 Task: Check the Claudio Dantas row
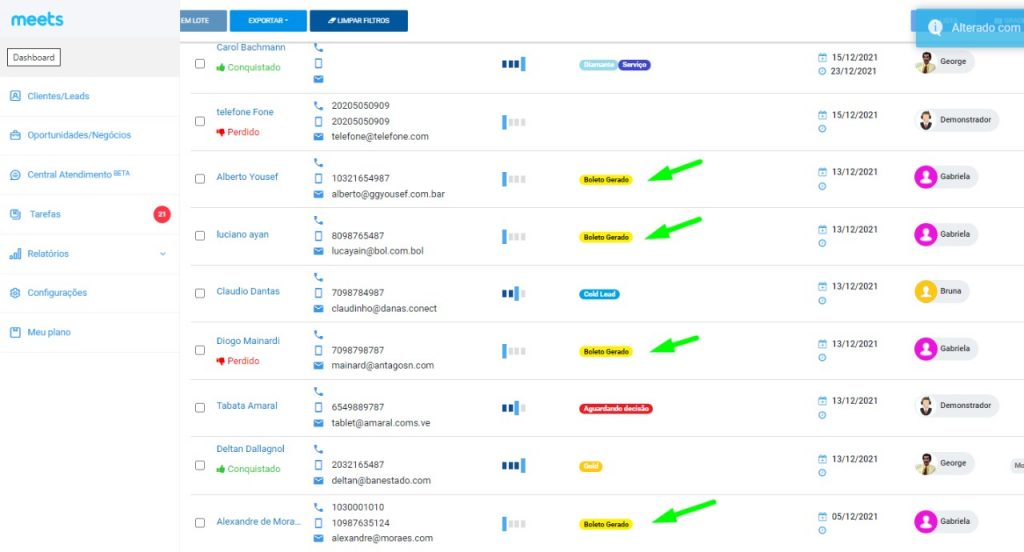tap(200, 293)
